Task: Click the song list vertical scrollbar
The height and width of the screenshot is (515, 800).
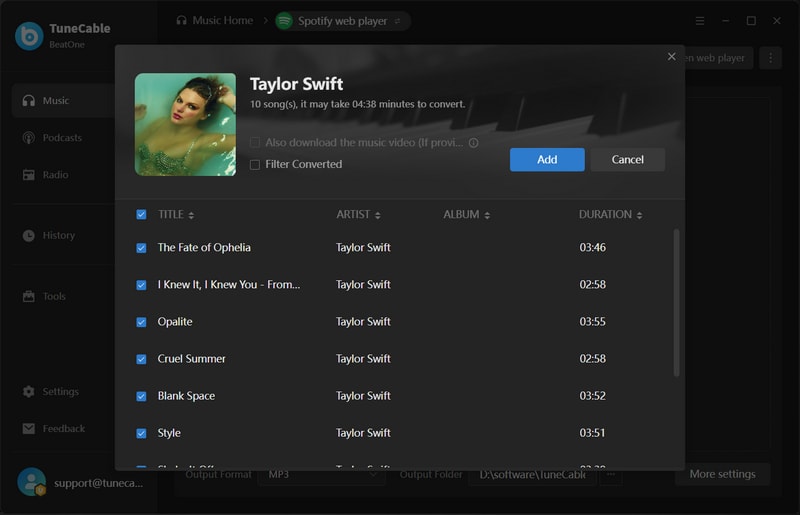Action: point(677,303)
